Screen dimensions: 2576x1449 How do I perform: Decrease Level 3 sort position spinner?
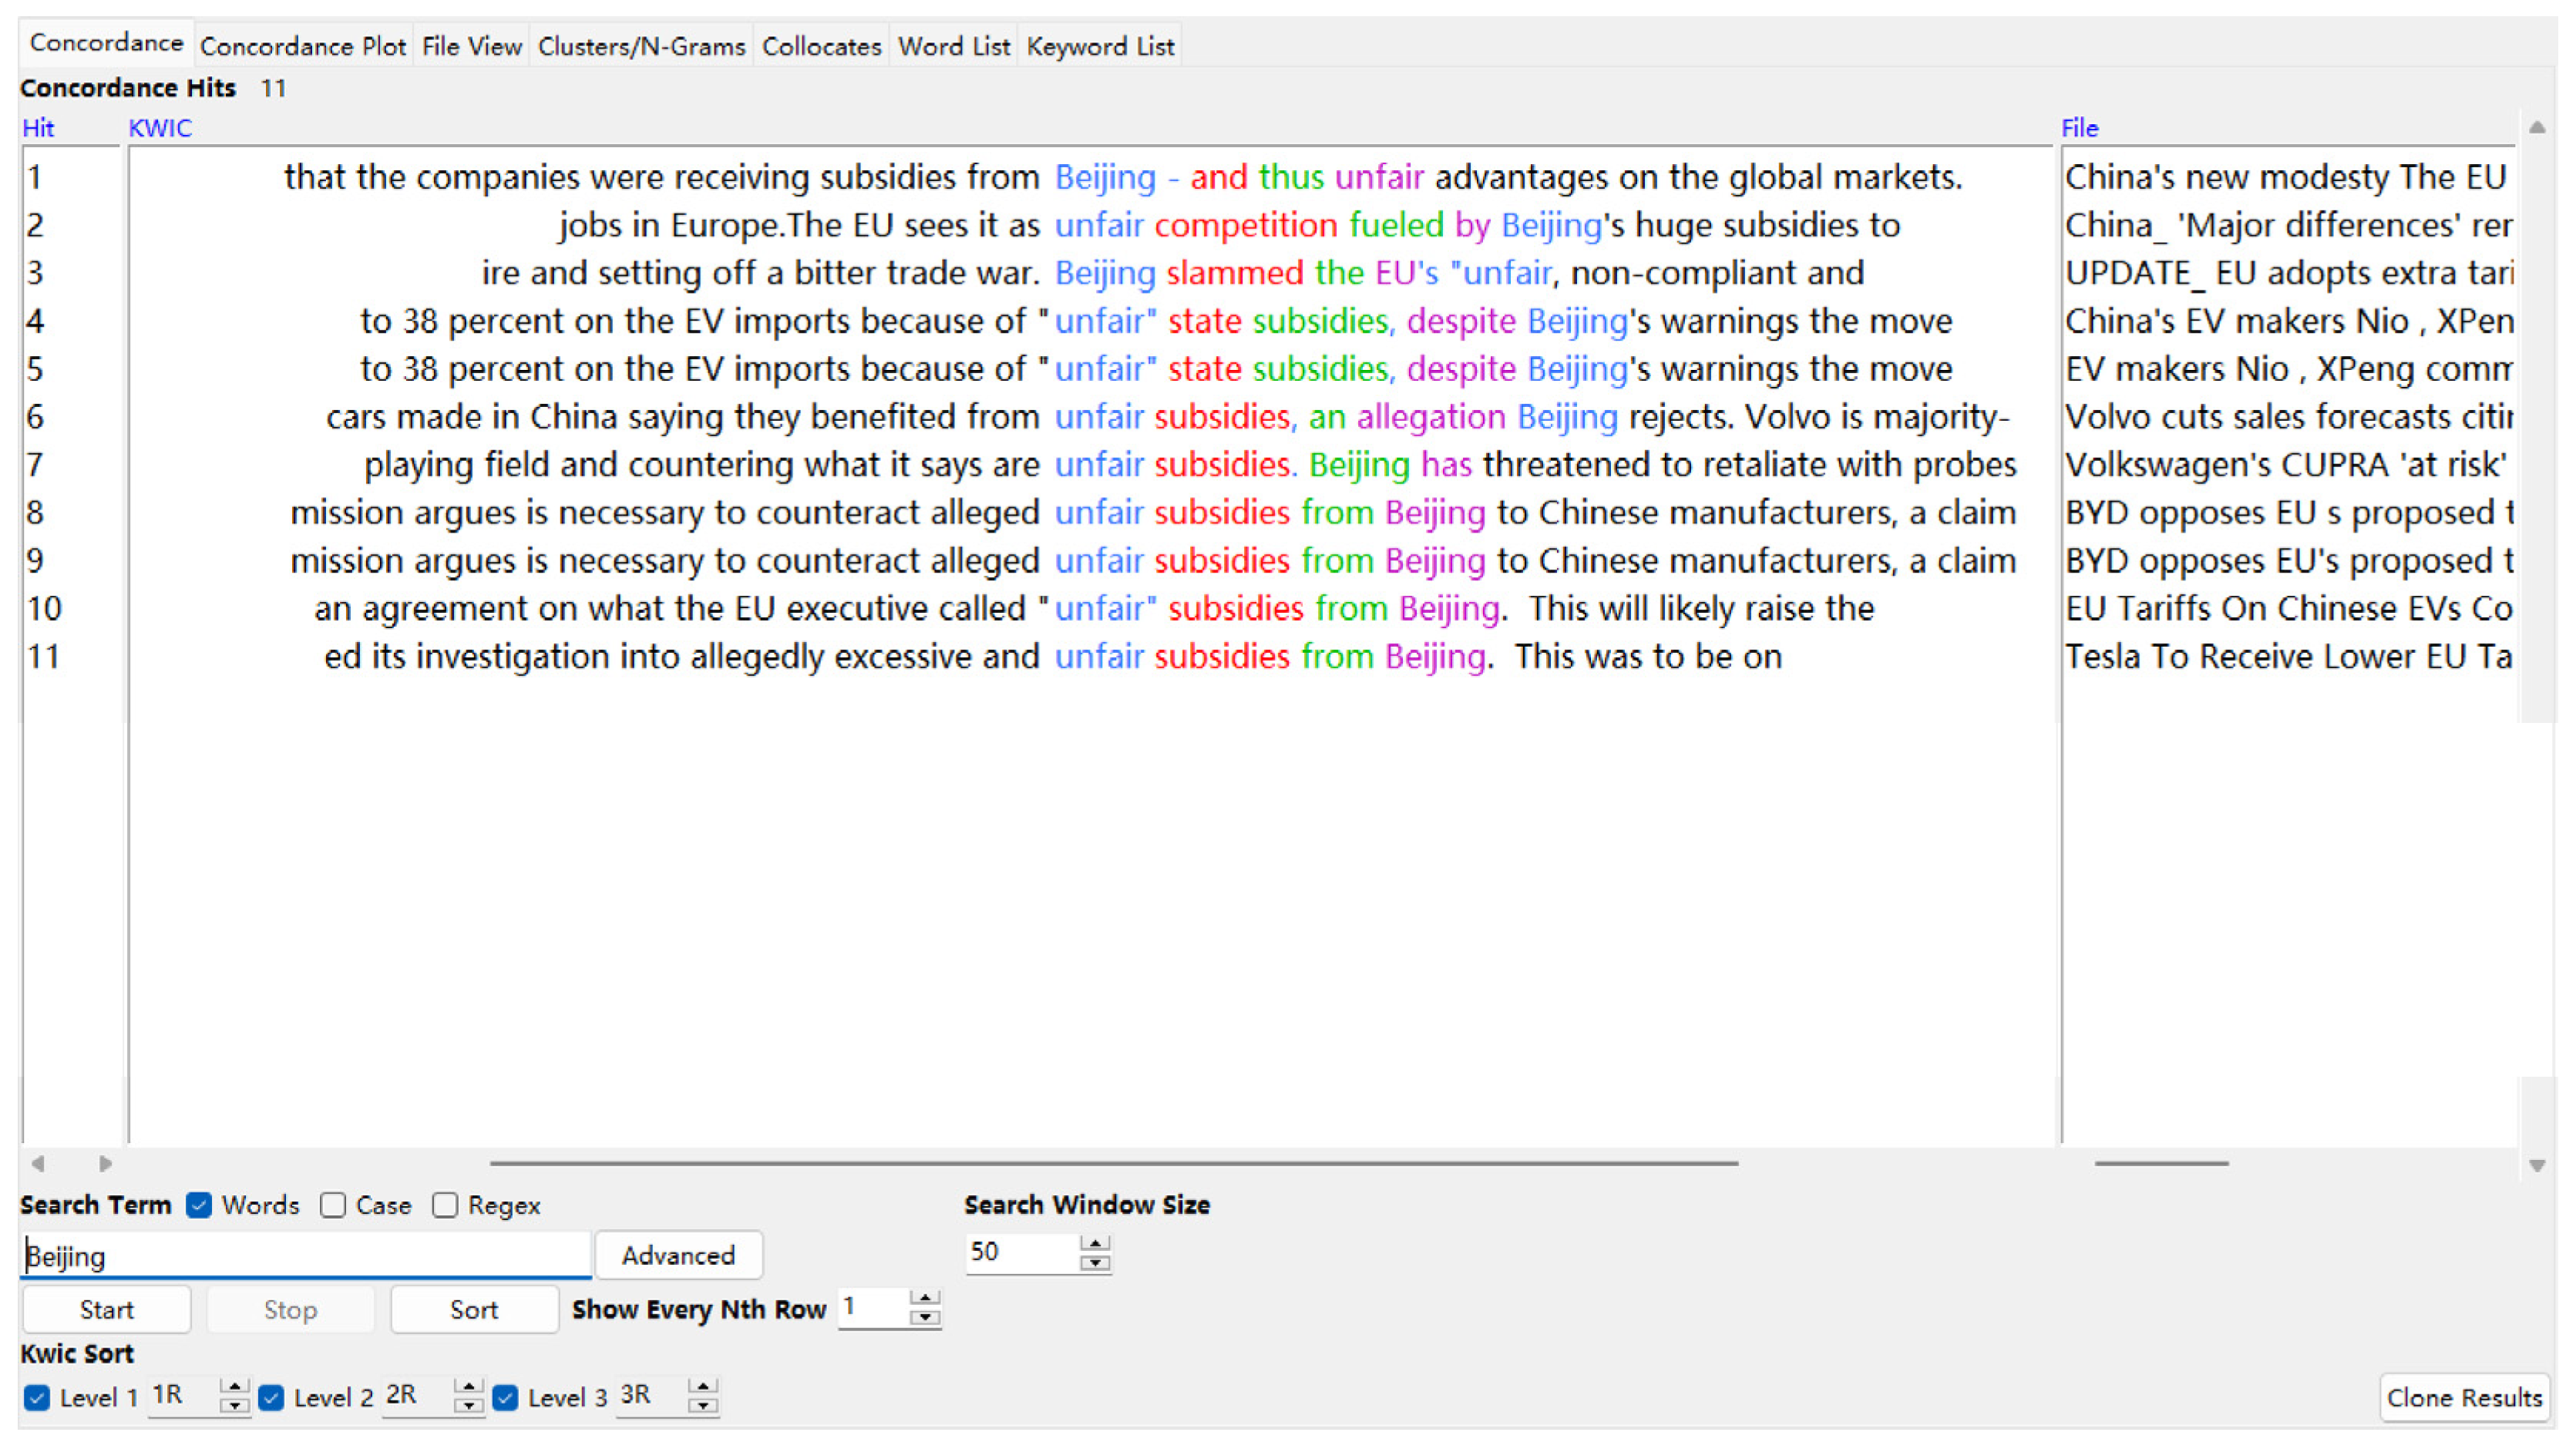(703, 1405)
